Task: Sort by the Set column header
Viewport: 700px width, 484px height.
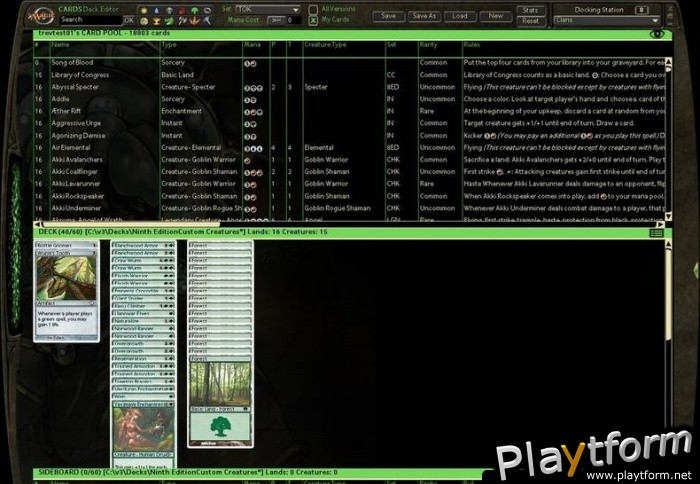Action: 392,45
